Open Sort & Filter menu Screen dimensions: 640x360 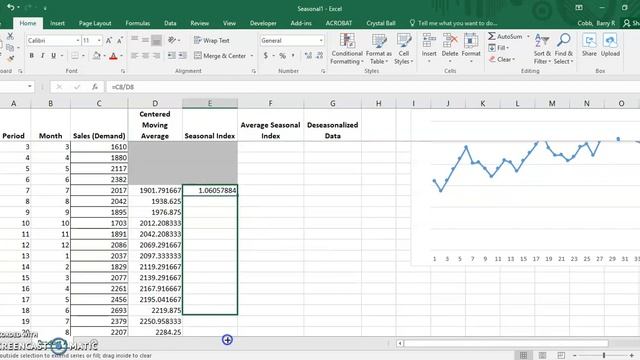coord(542,49)
